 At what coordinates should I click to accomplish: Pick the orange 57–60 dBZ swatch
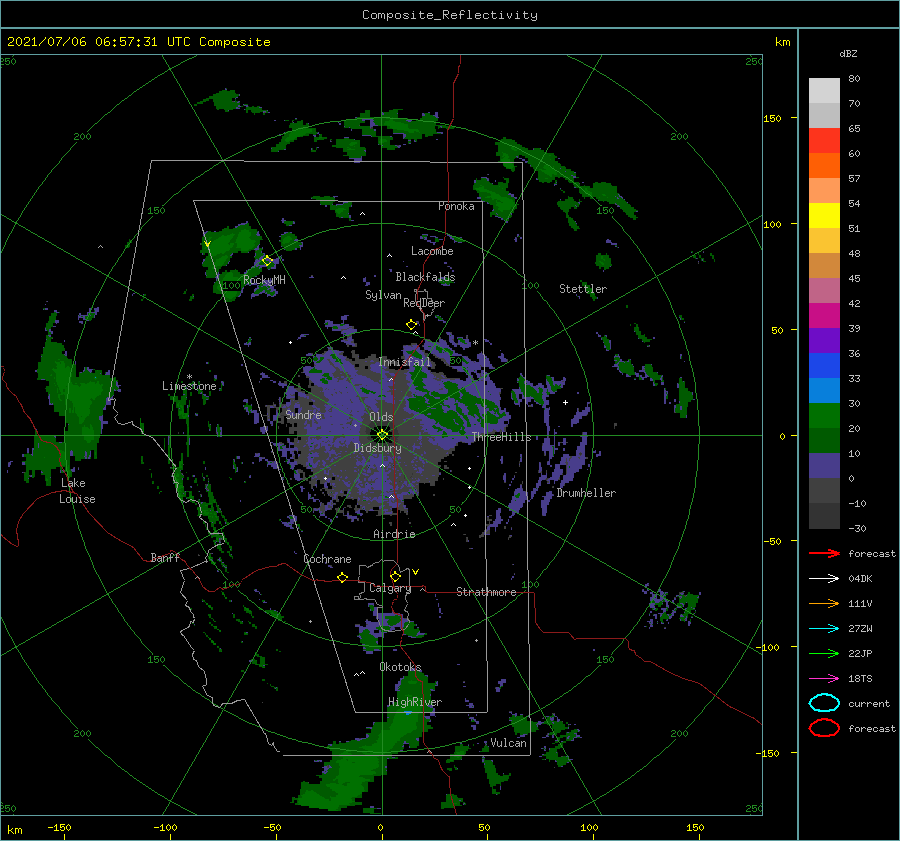824,166
